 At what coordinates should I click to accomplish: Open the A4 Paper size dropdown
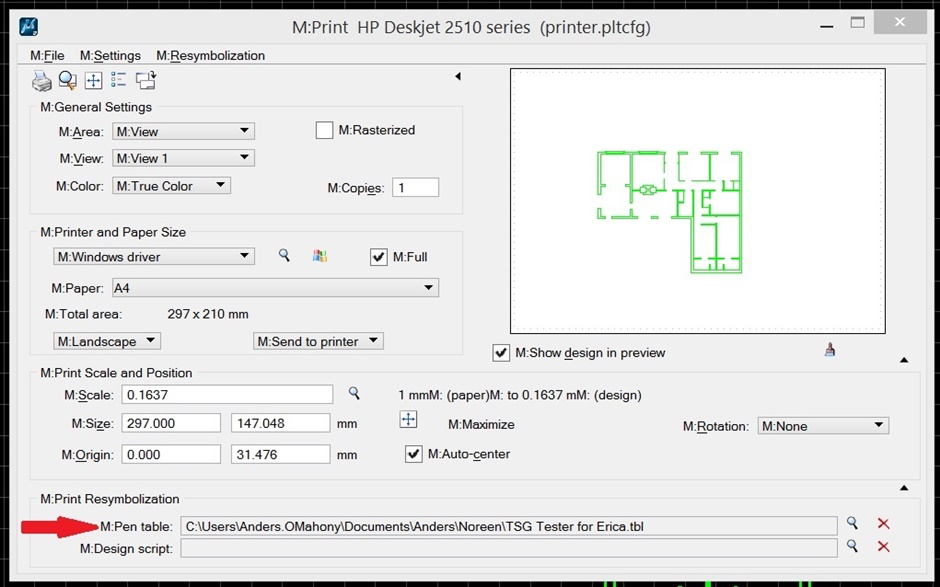[x=276, y=288]
